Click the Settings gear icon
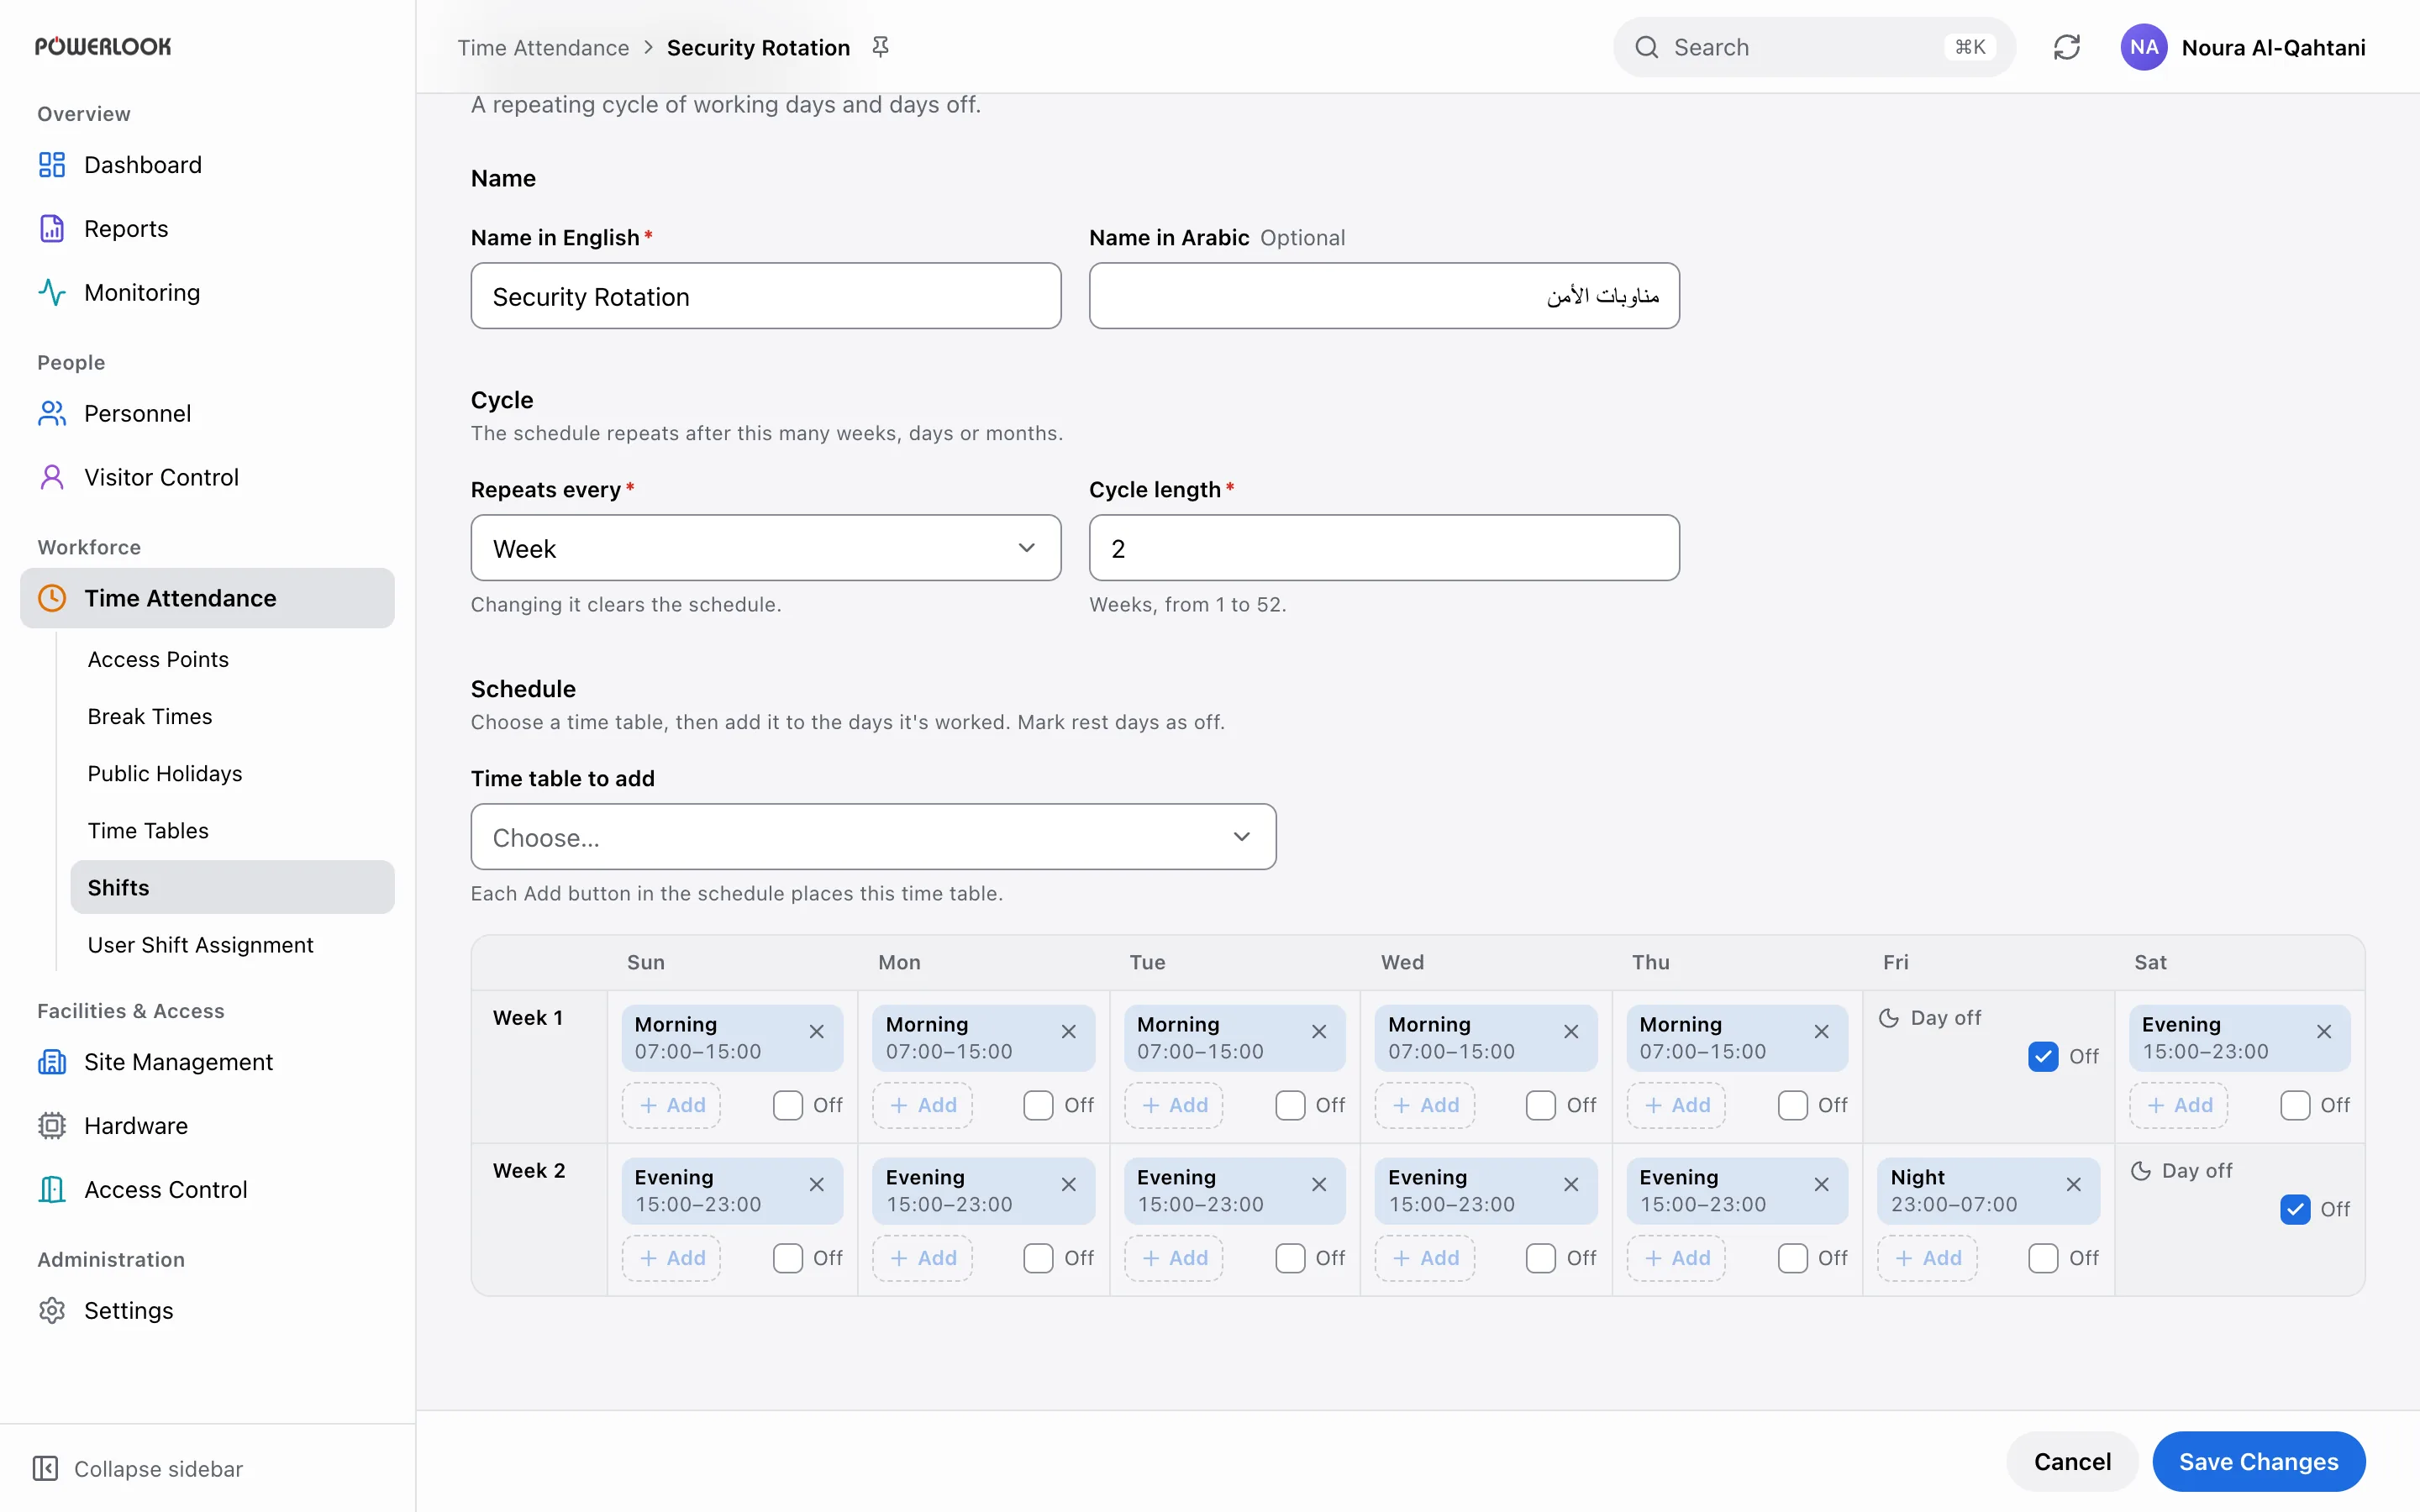The width and height of the screenshot is (2420, 1512). (x=52, y=1311)
